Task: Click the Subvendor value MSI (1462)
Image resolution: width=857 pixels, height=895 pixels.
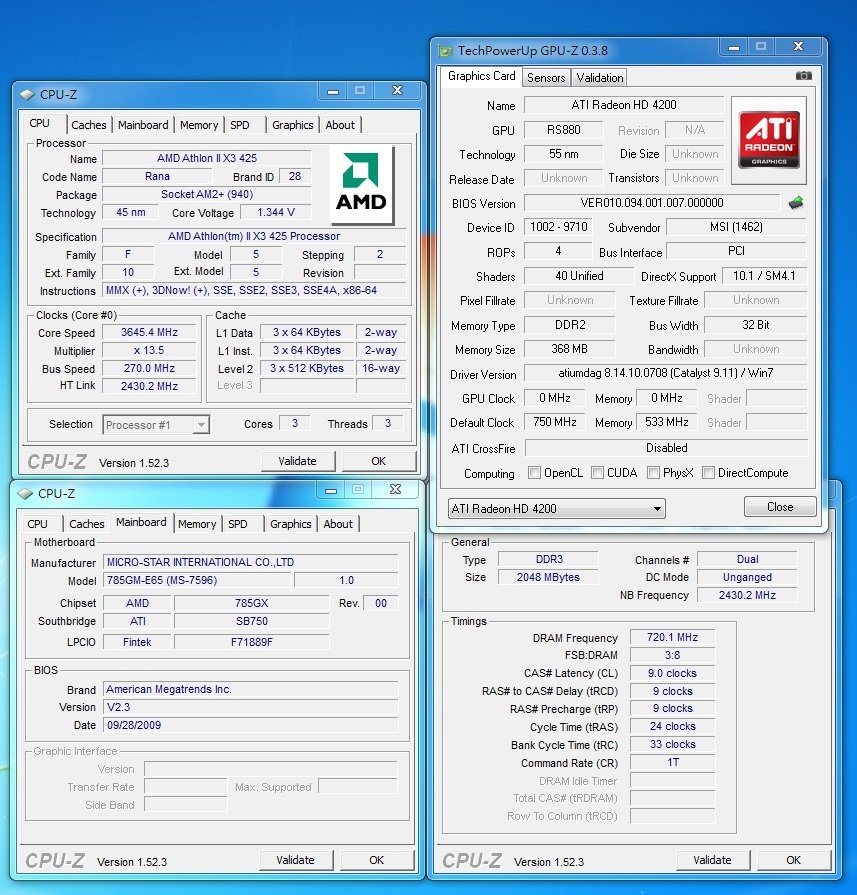Action: coord(737,227)
